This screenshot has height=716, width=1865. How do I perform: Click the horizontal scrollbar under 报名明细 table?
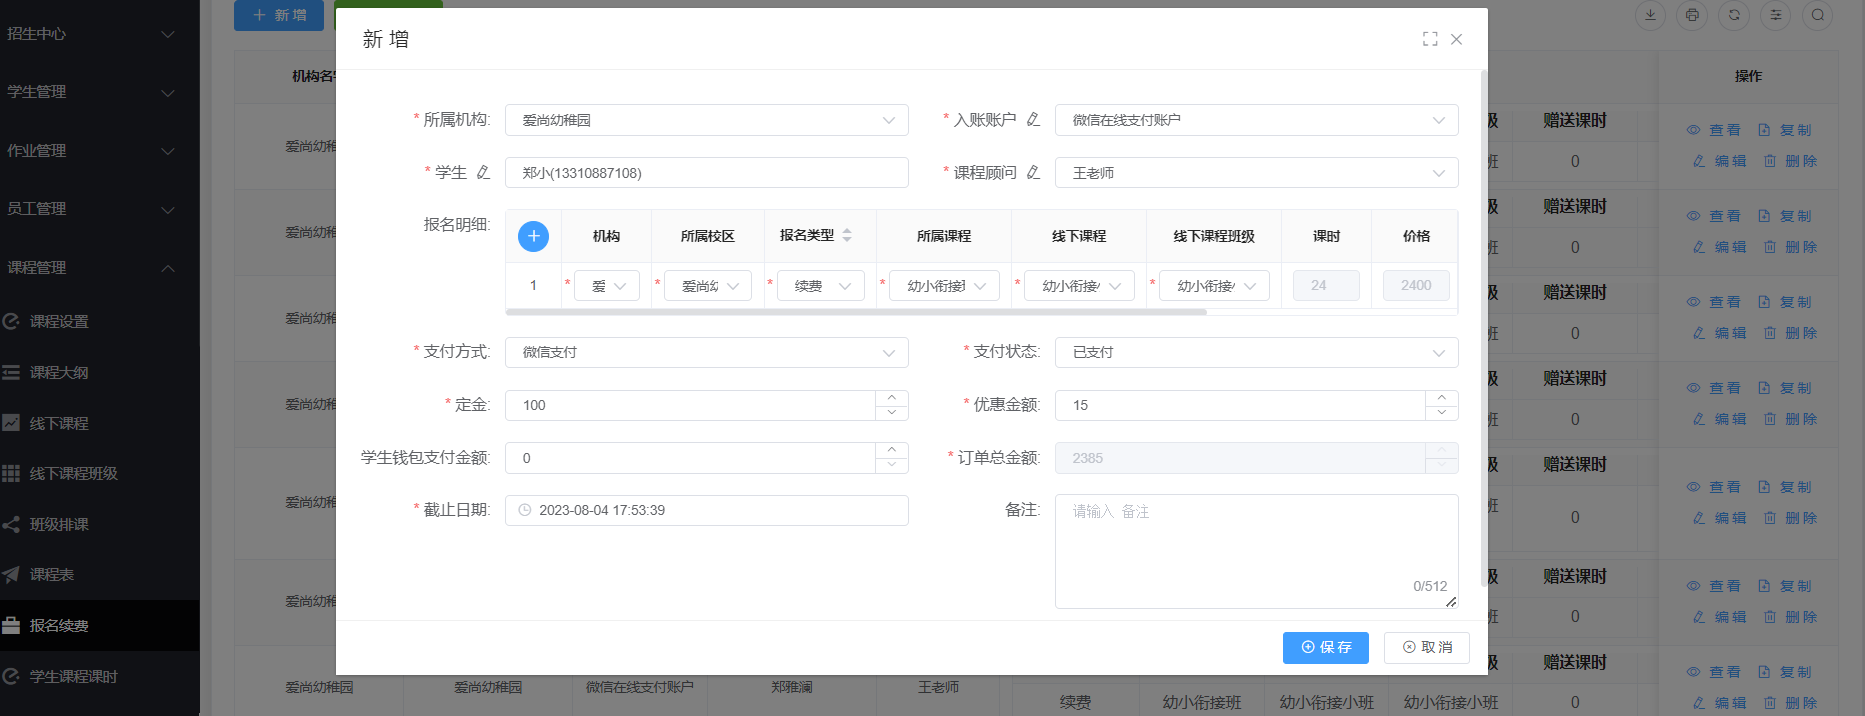(856, 312)
